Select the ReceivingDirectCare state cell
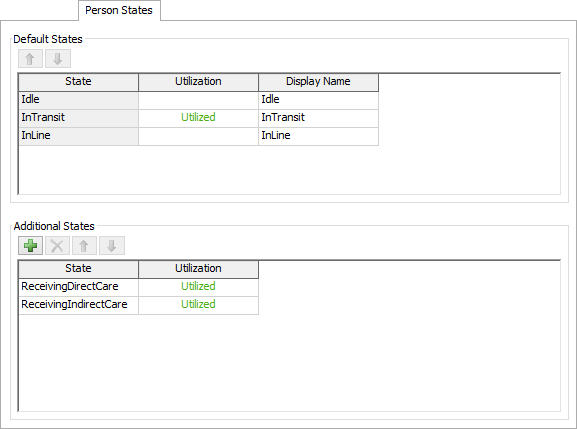 [x=78, y=287]
